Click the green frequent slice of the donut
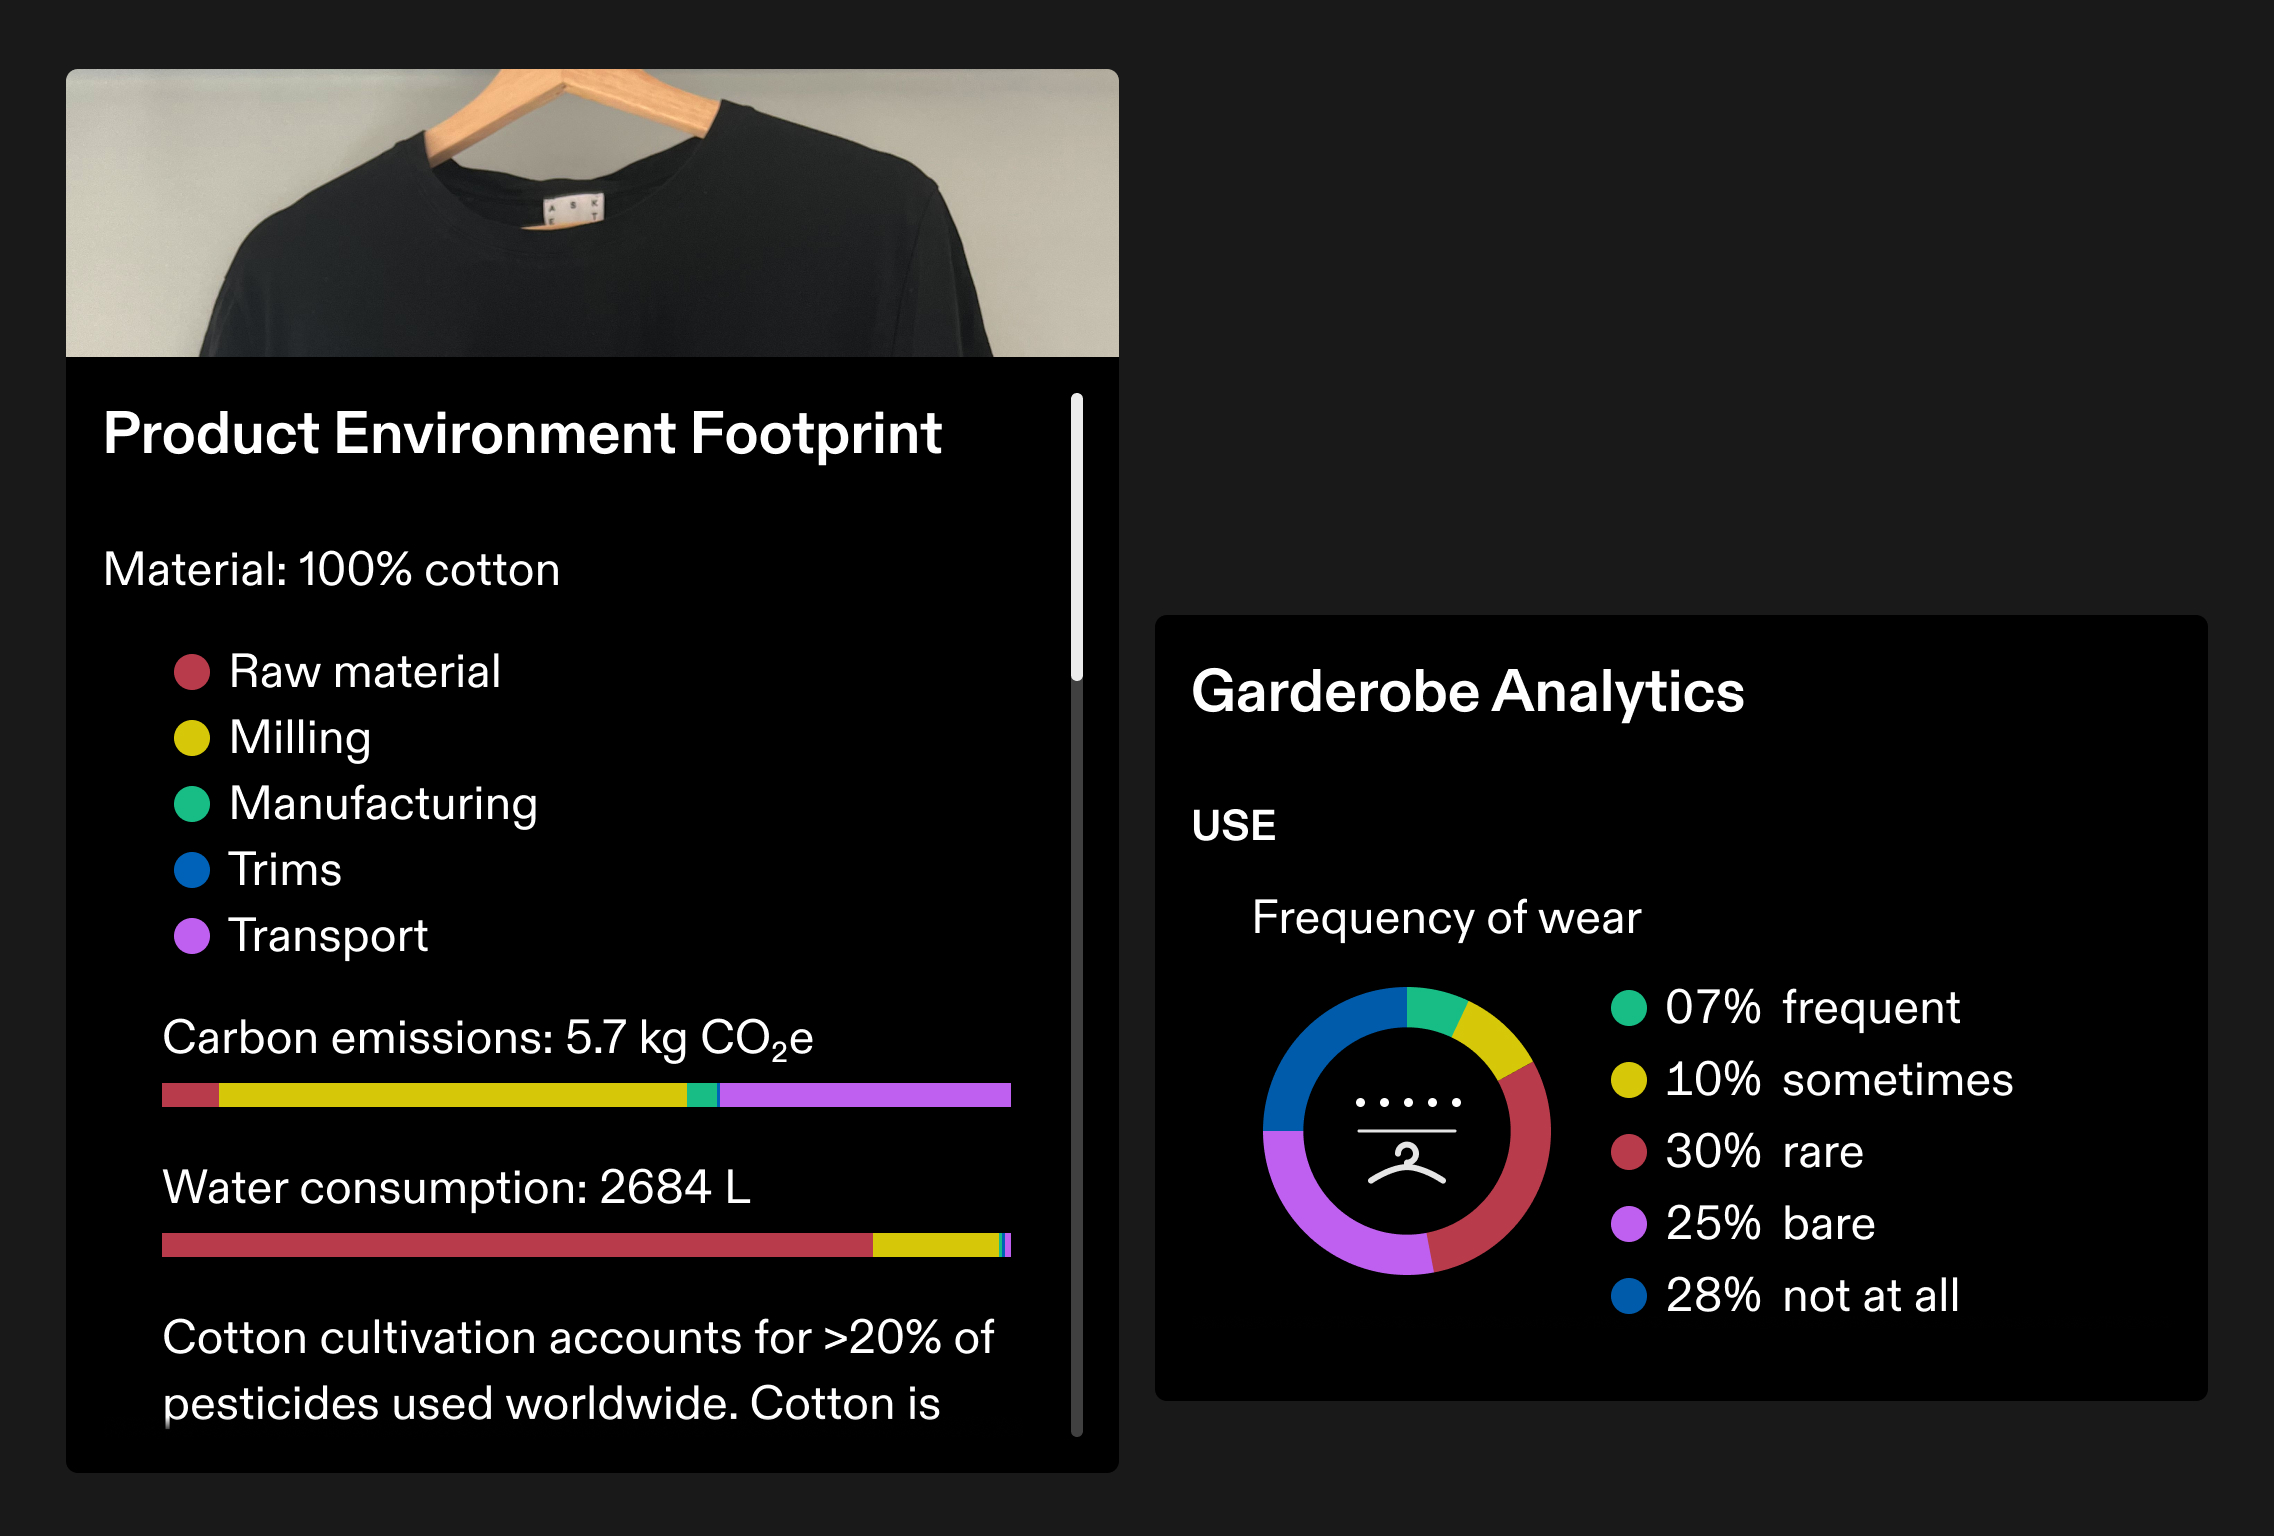 [x=1434, y=1008]
